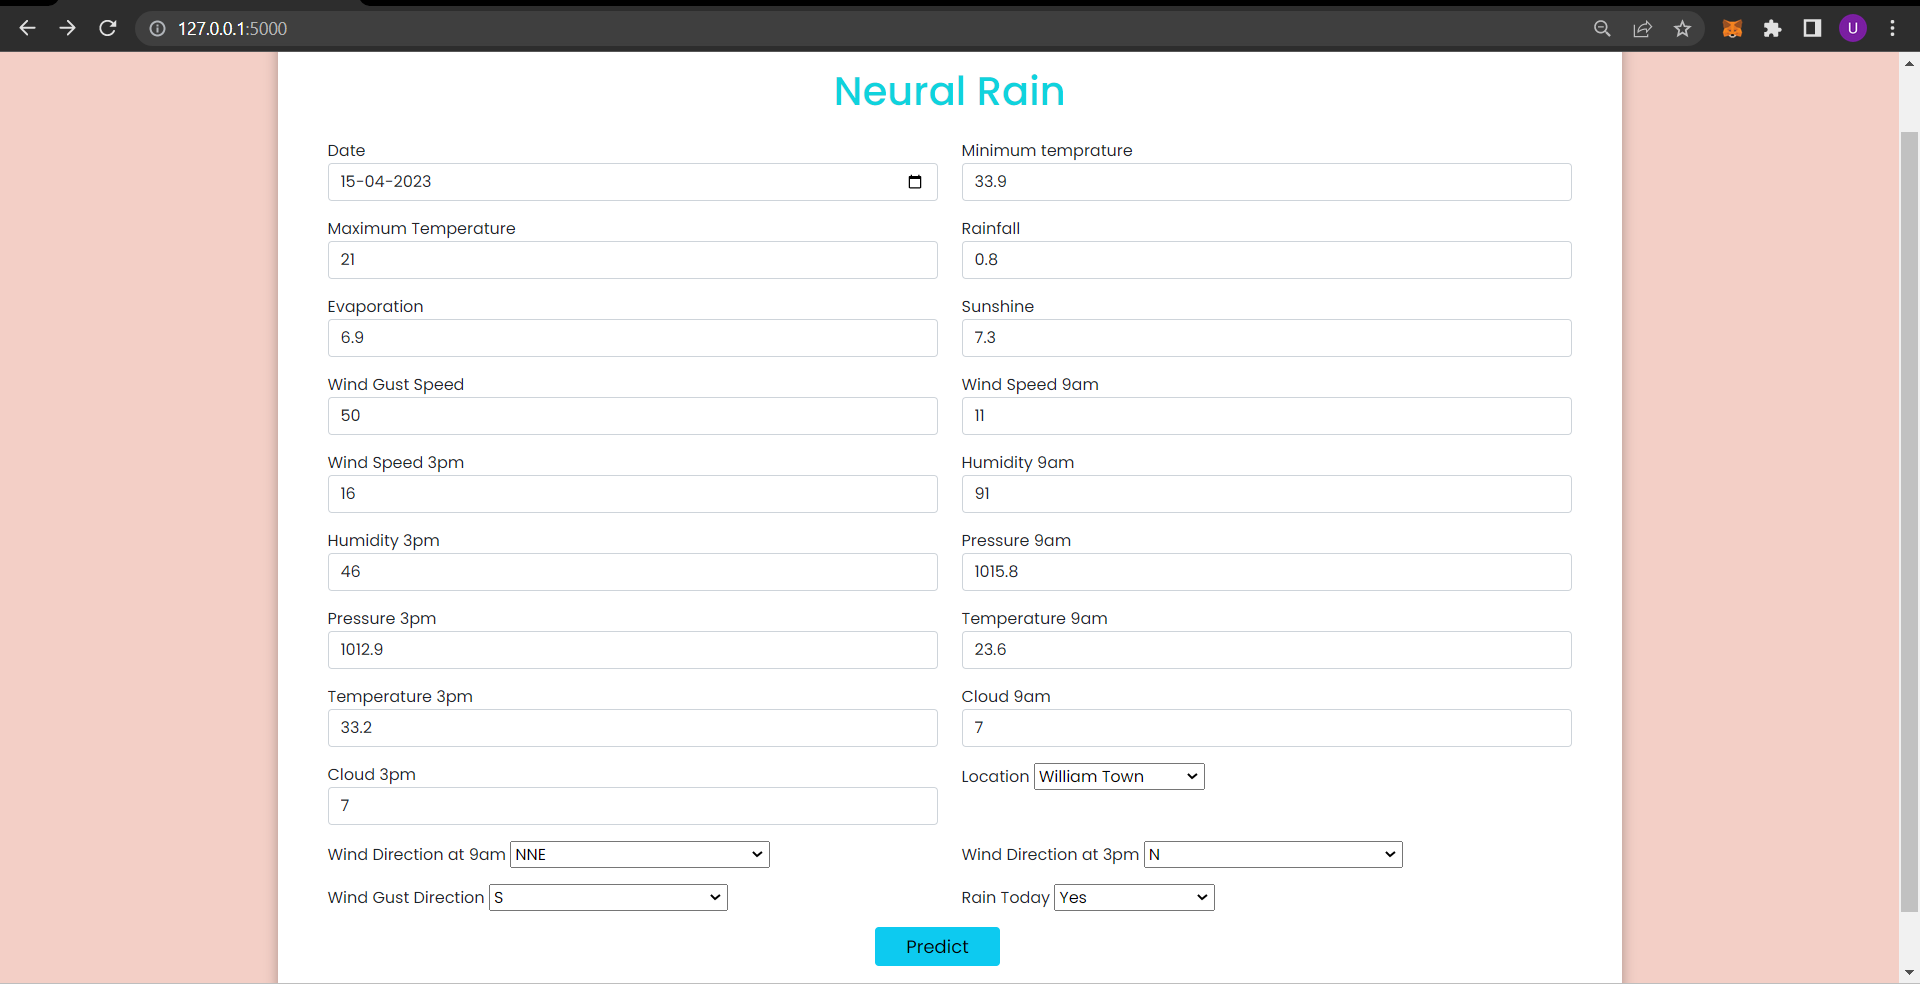Image resolution: width=1920 pixels, height=984 pixels.
Task: Click the Predict button
Action: click(937, 947)
